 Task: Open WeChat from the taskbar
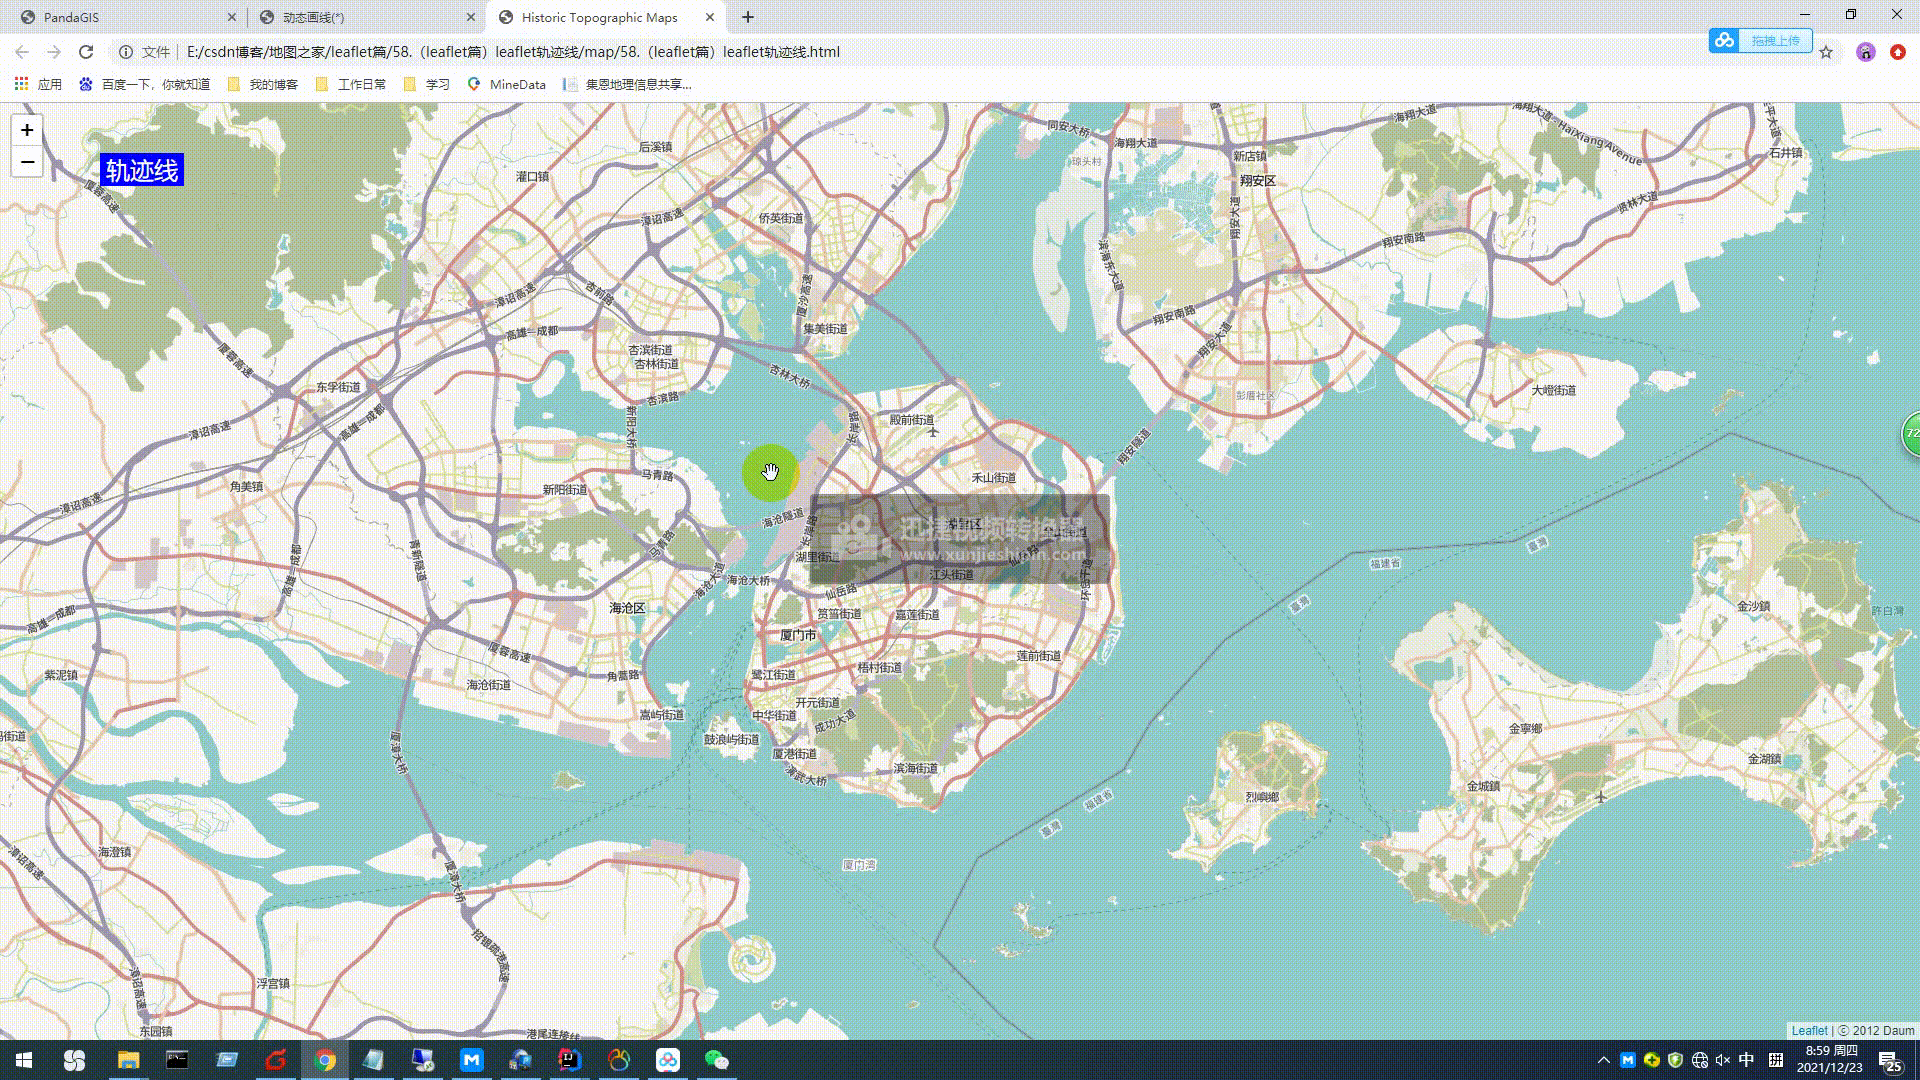(716, 1060)
